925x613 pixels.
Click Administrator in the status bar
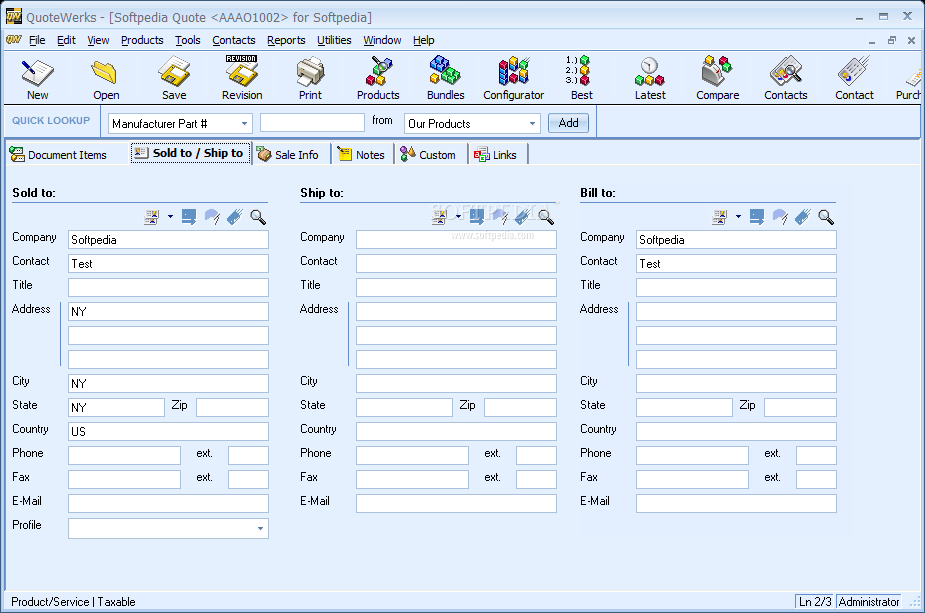(x=868, y=602)
